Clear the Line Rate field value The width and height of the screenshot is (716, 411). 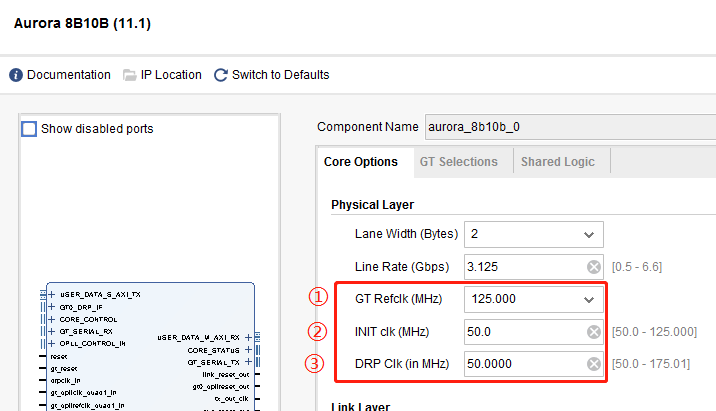[593, 267]
